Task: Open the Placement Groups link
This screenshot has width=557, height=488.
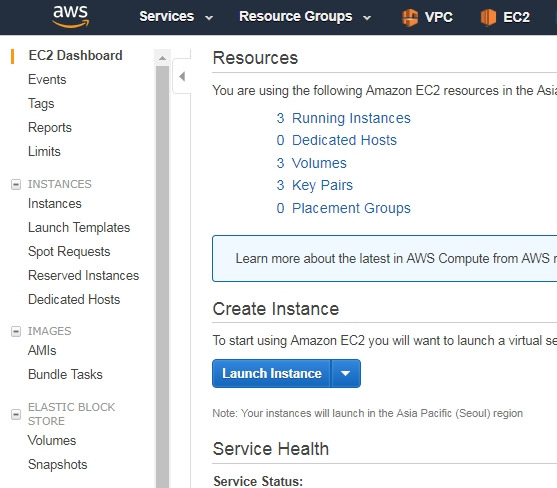Action: click(x=351, y=208)
